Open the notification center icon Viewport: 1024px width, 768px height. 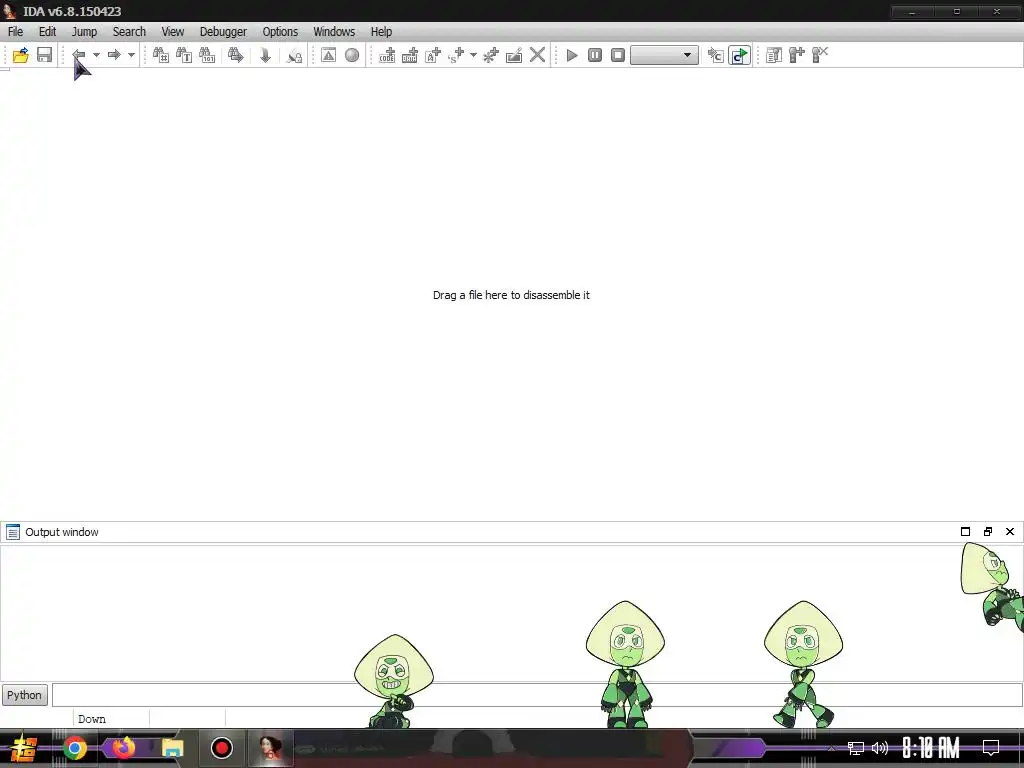pos(991,748)
